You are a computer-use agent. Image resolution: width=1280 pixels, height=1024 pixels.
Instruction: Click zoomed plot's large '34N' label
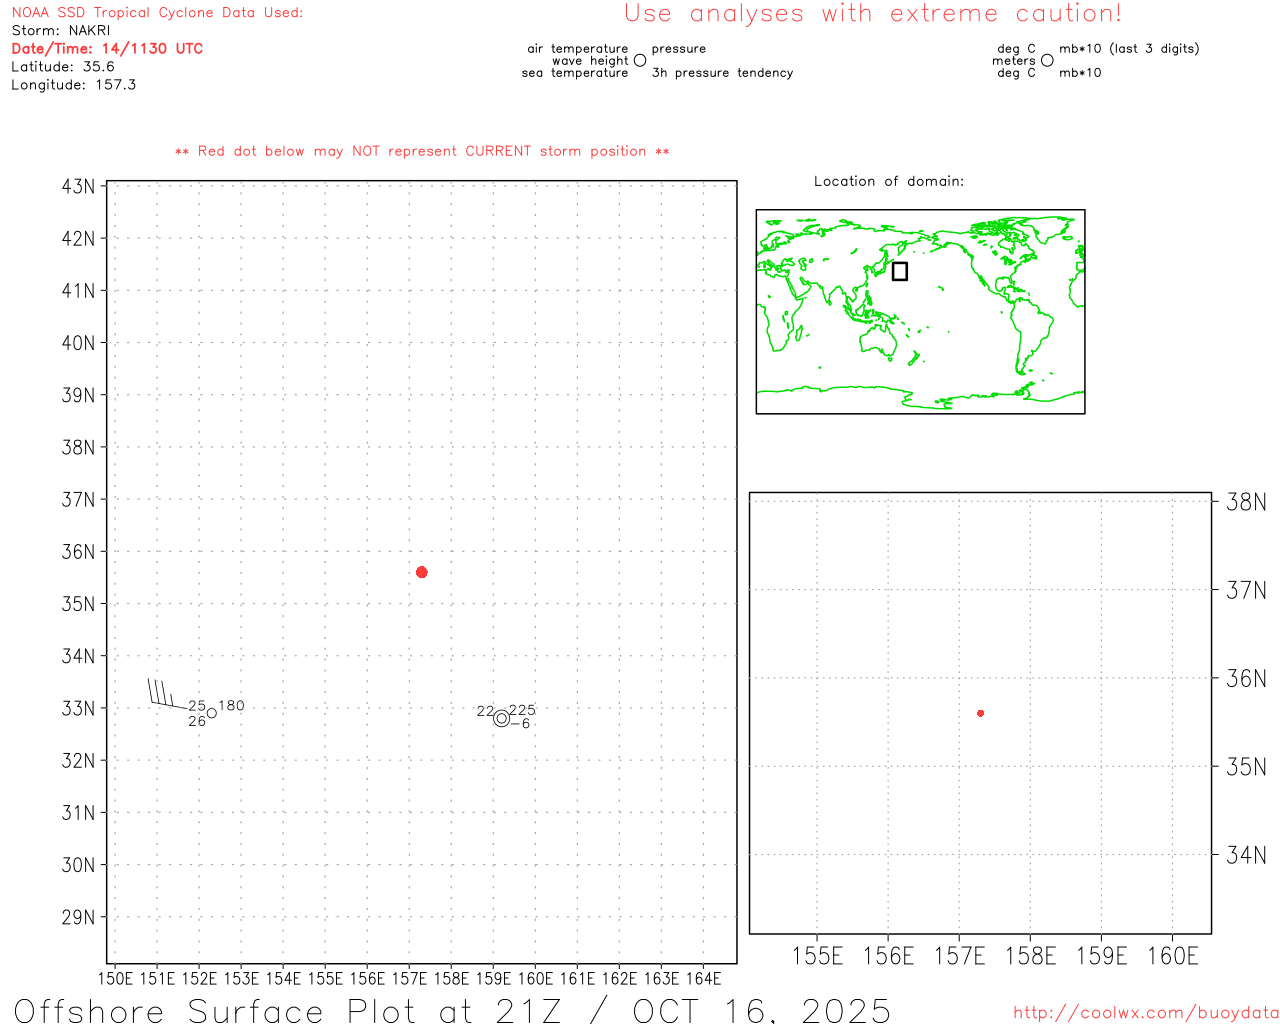[1246, 855]
